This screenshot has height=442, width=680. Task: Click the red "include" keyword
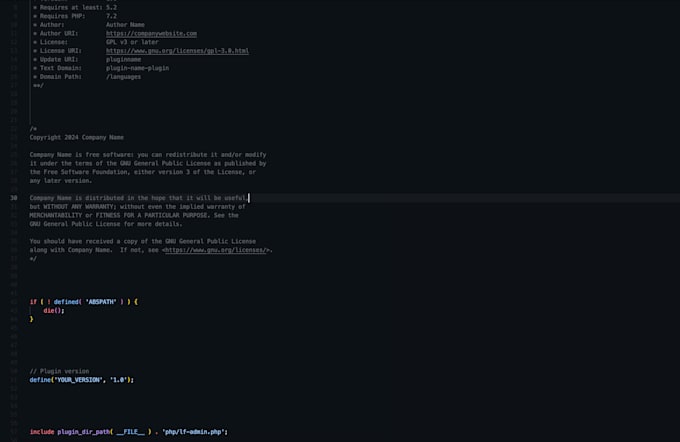click(x=42, y=432)
